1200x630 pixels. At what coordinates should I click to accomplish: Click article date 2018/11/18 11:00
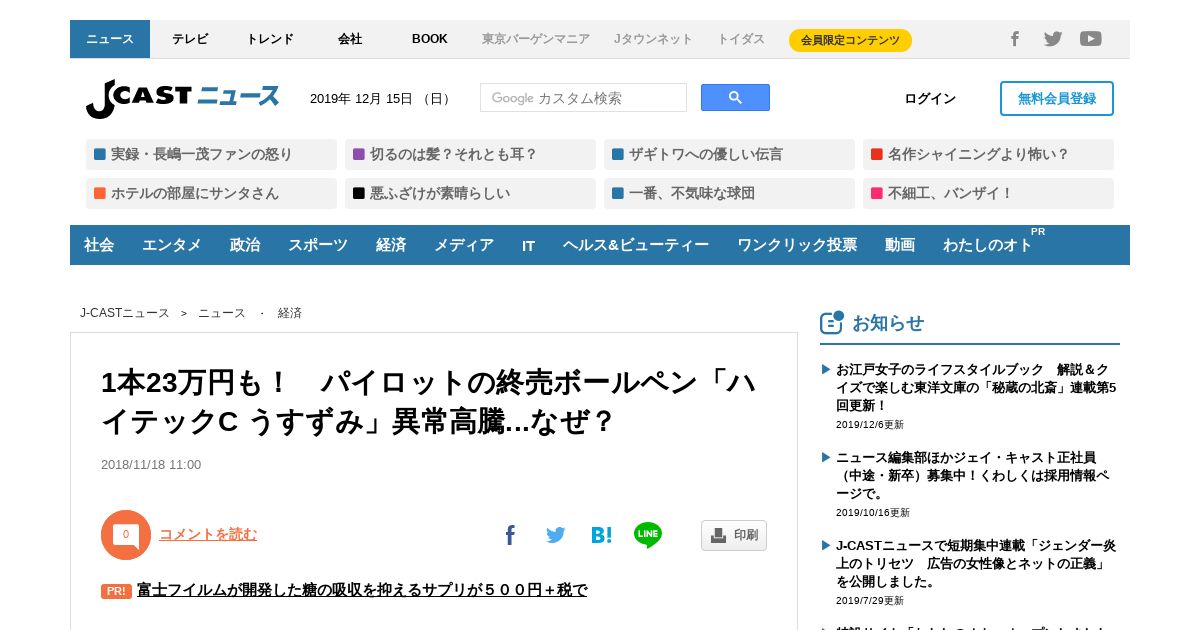point(151,464)
